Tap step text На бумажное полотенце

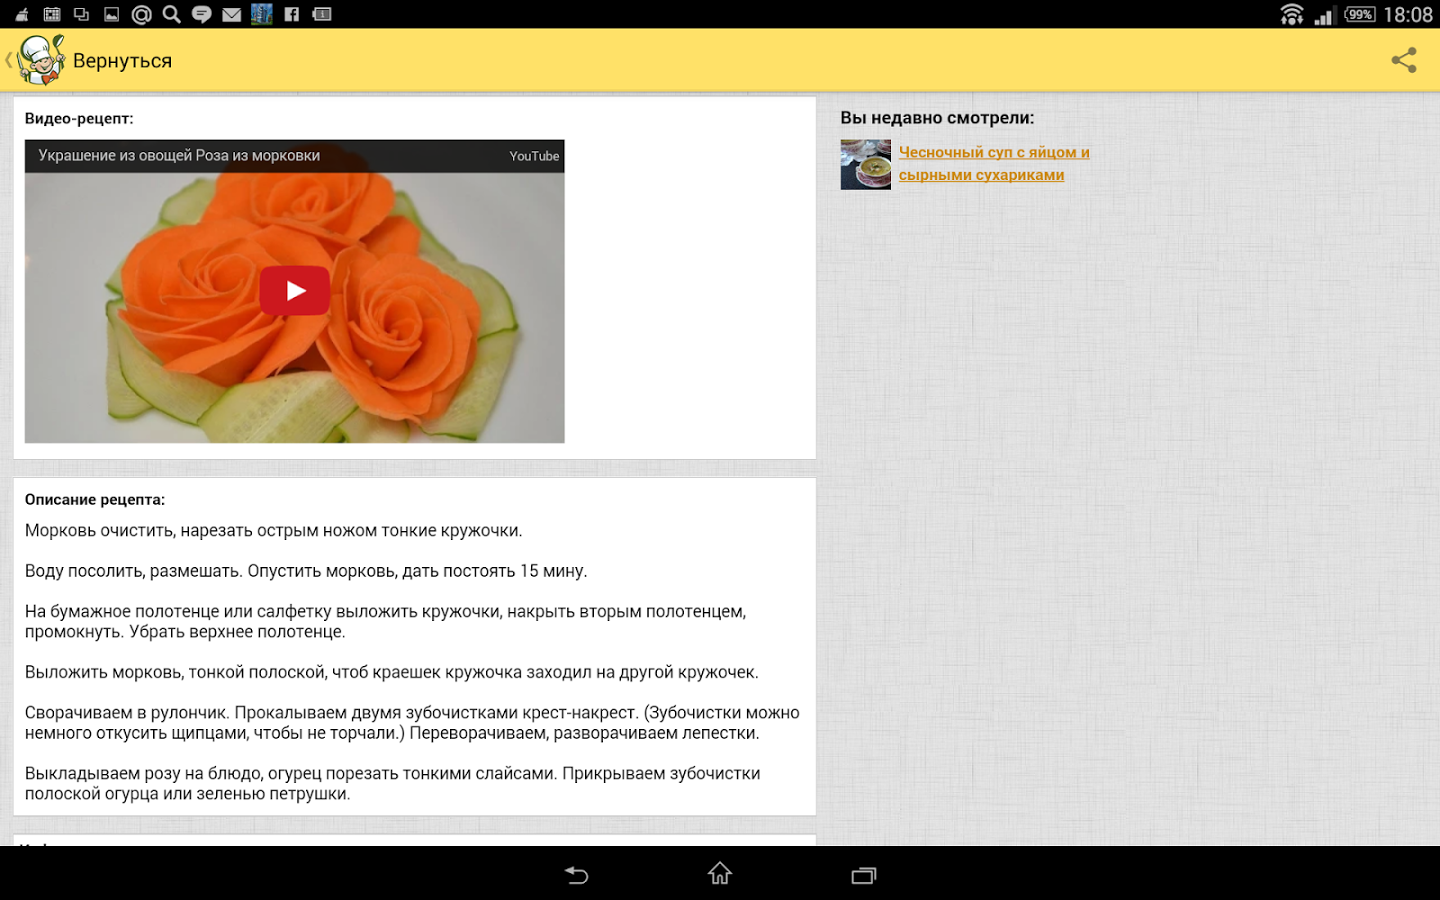point(386,622)
